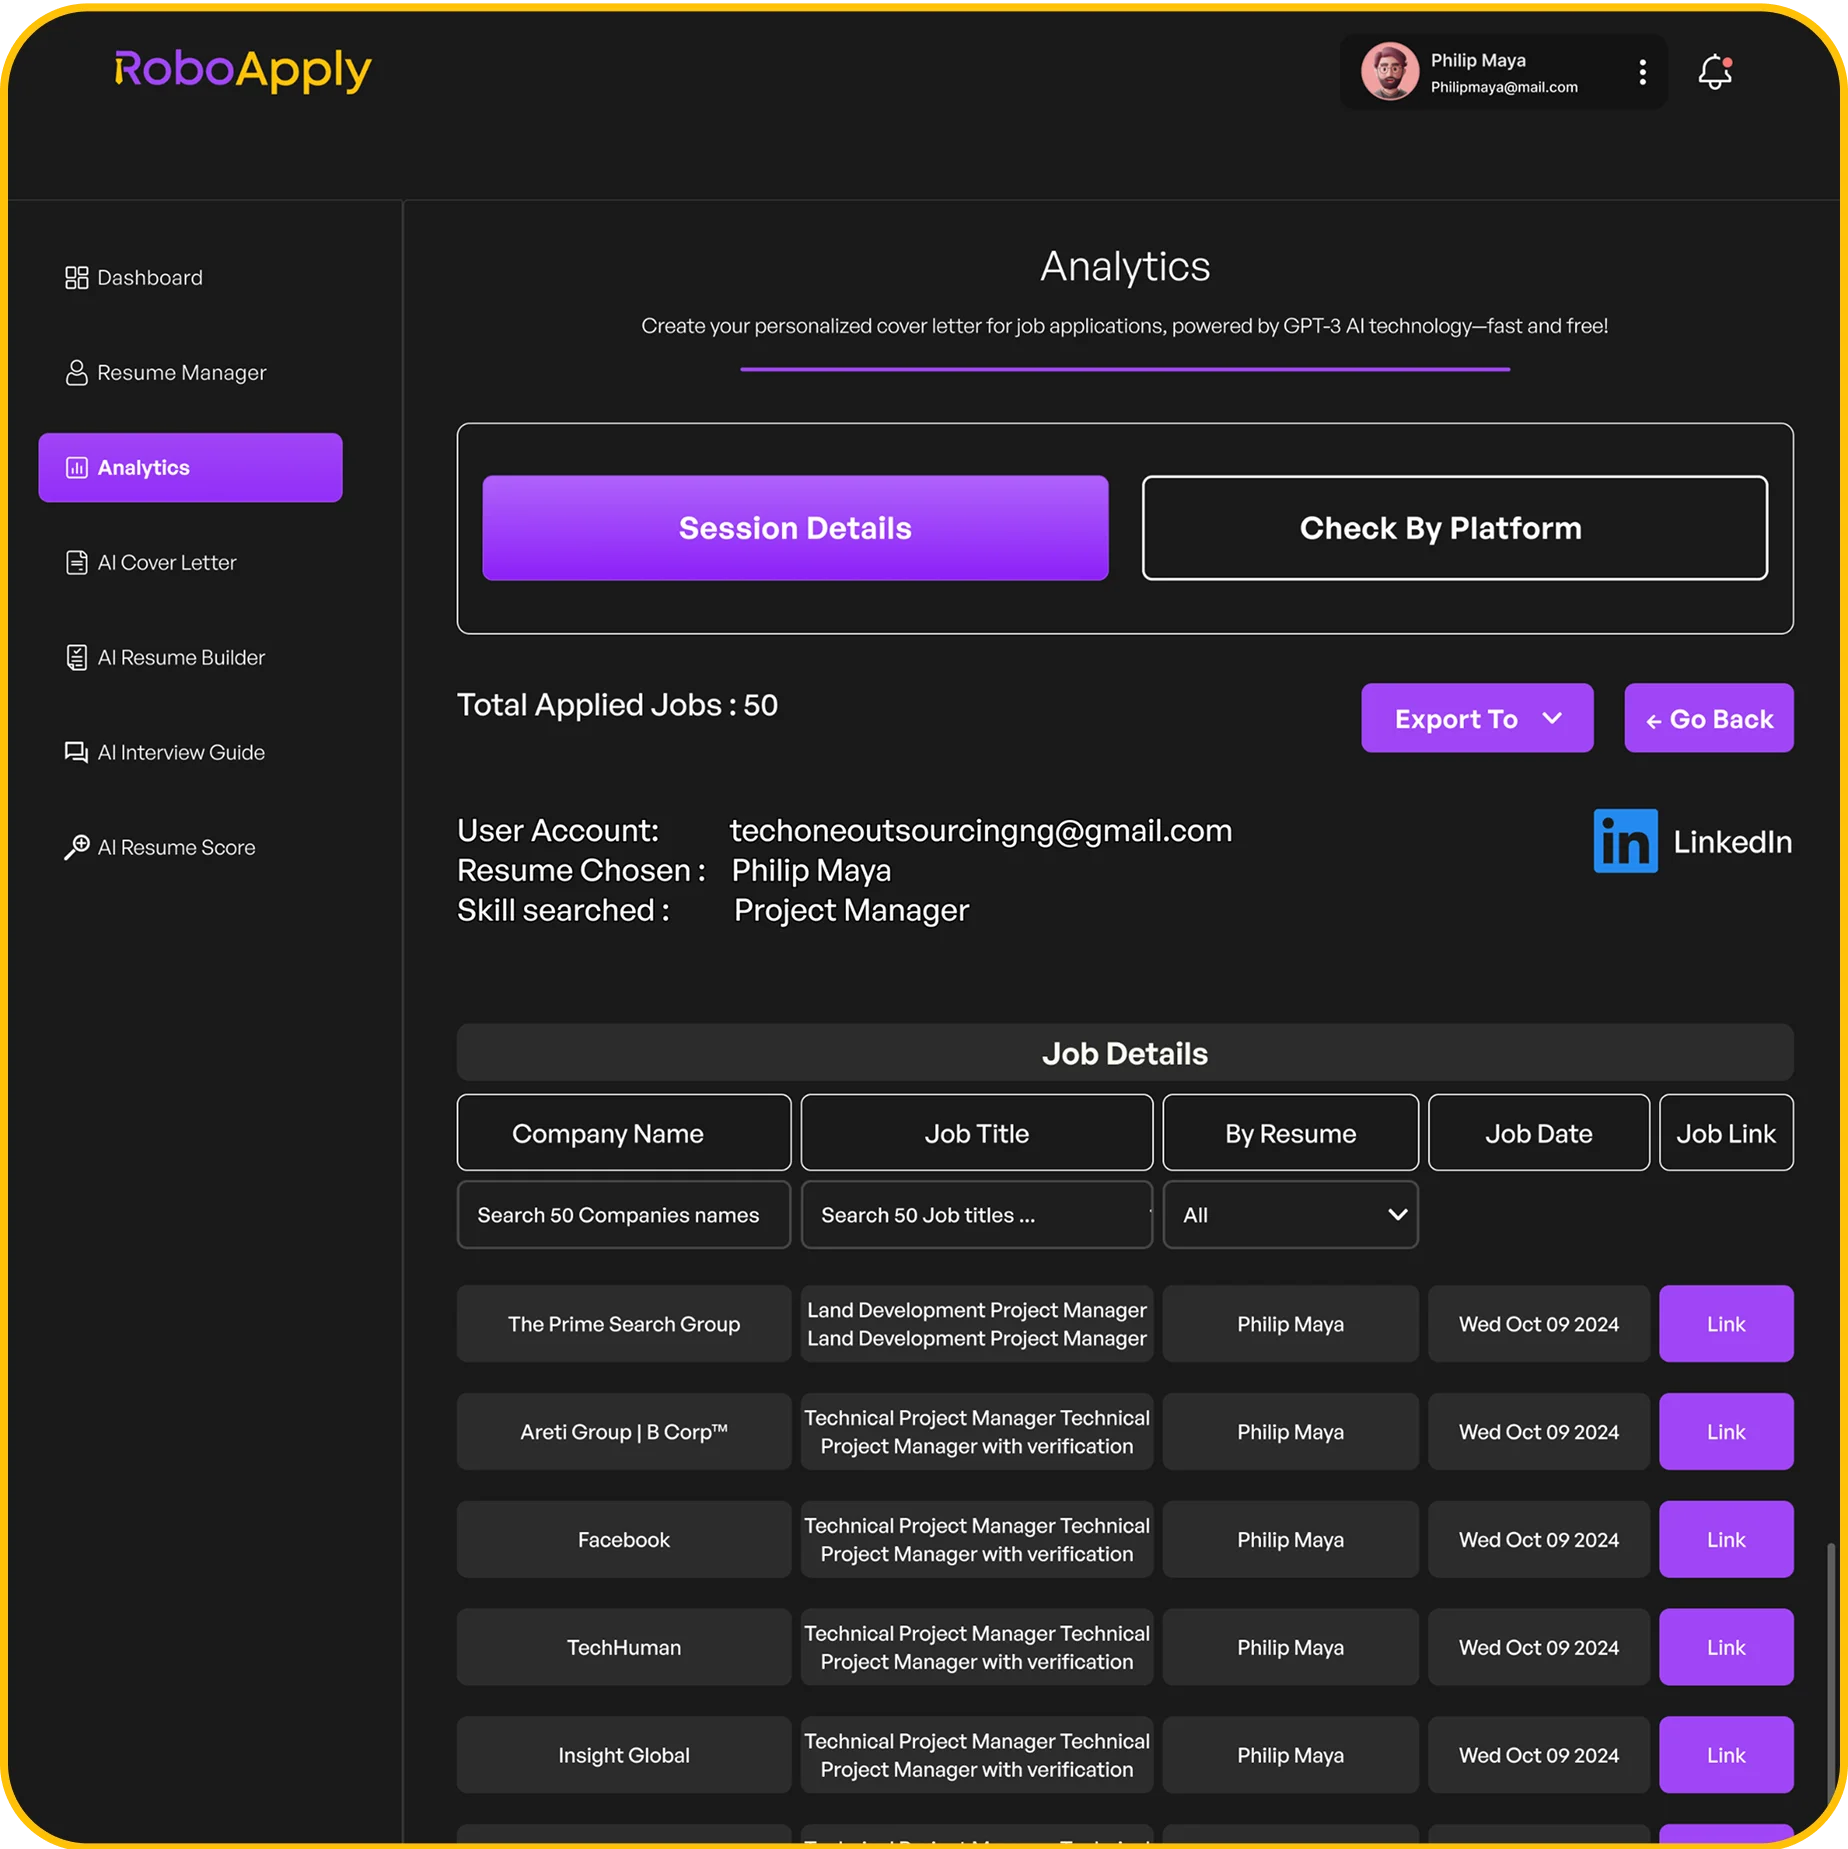Focus the Search 50 Job titles field

click(x=976, y=1215)
